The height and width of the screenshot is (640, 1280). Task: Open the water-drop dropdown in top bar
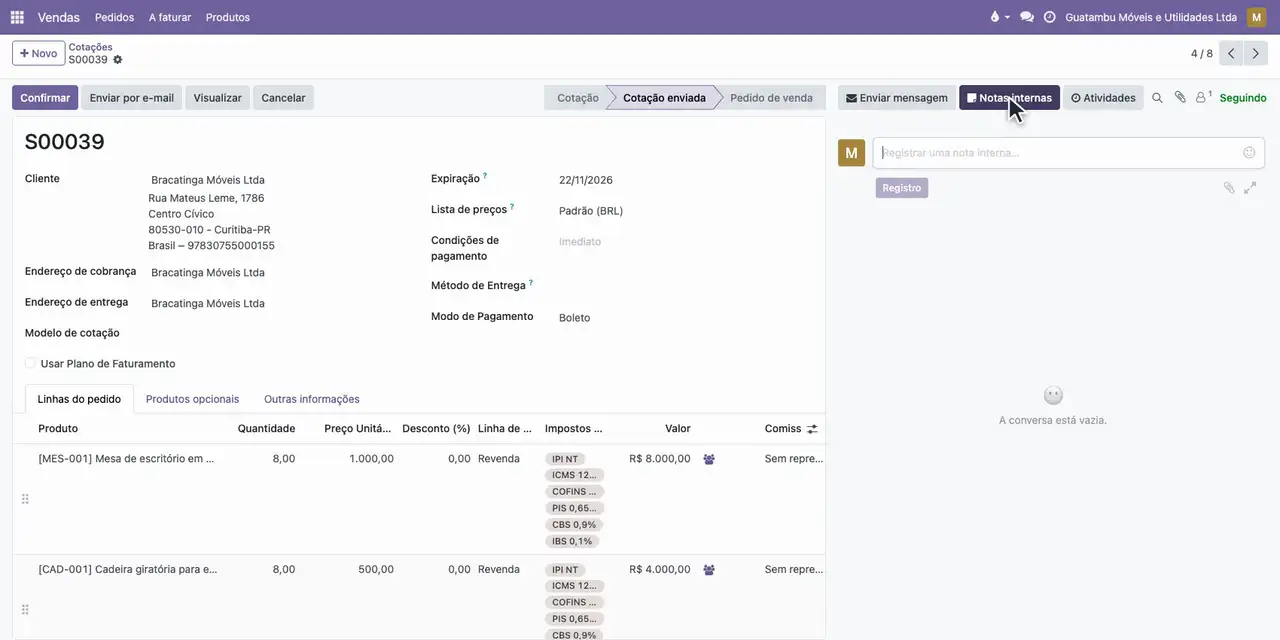(999, 17)
